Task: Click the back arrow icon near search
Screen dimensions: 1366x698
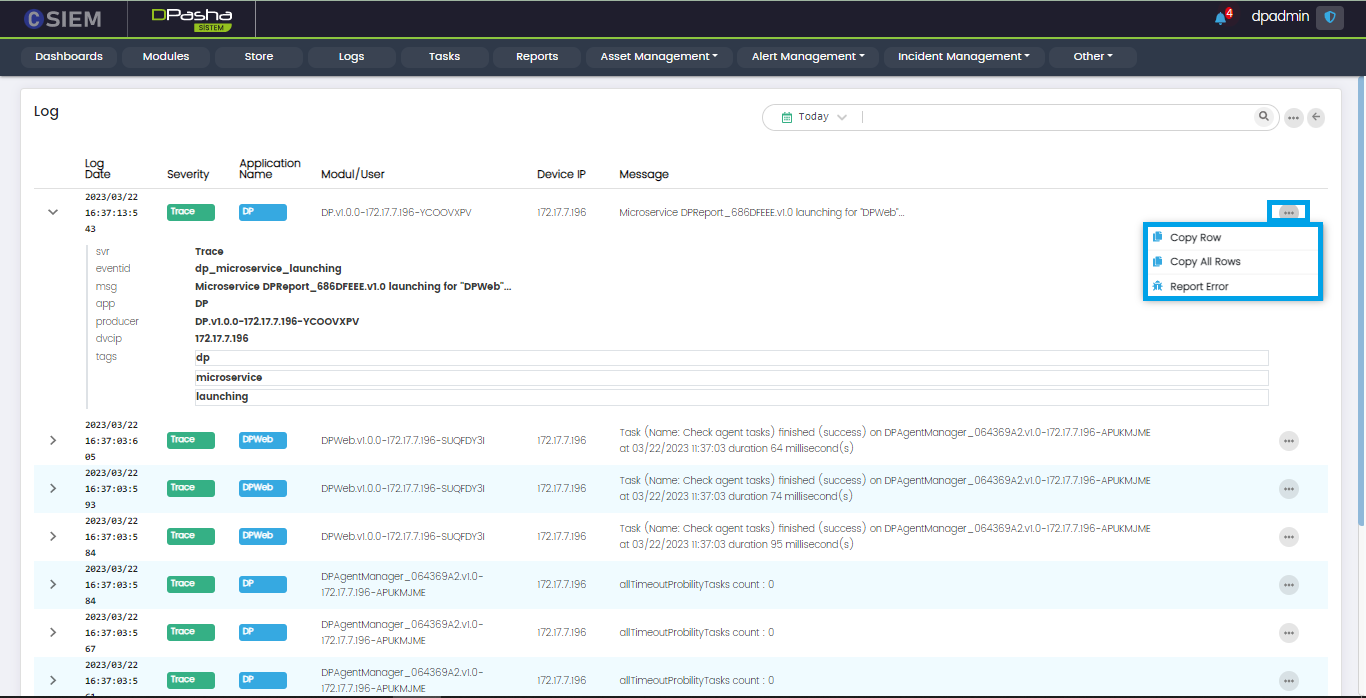Action: click(x=1316, y=118)
